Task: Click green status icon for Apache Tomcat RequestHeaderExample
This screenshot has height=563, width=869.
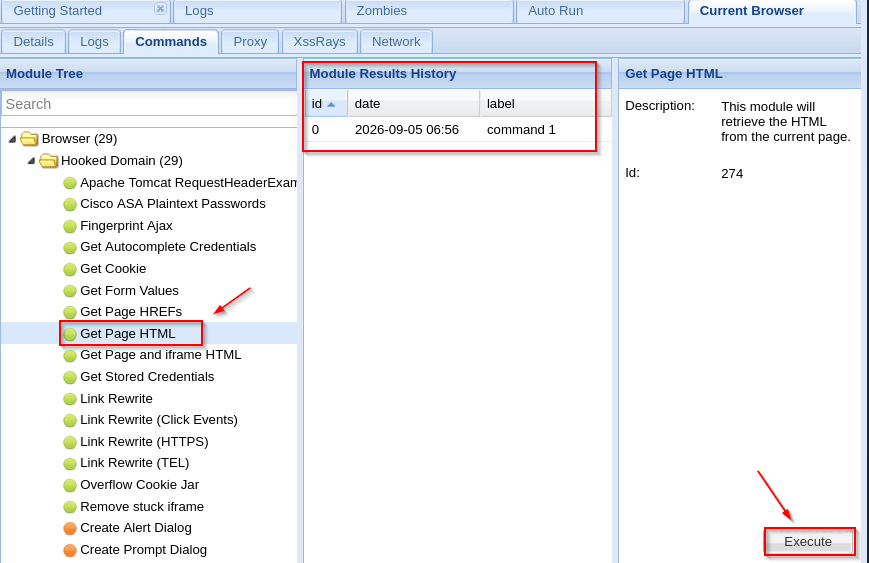Action: [70, 183]
